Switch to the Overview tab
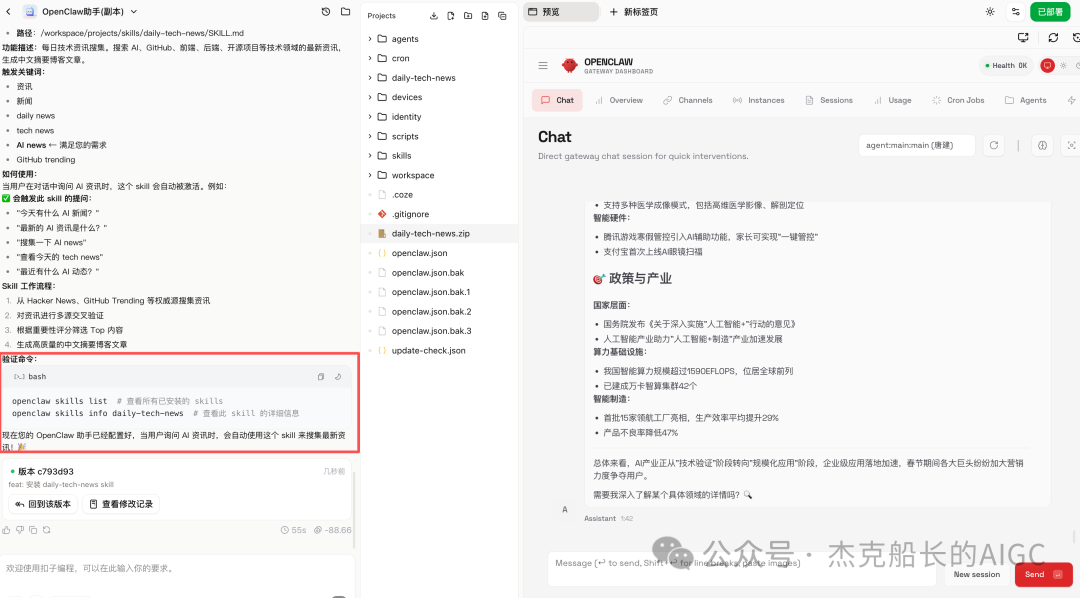This screenshot has height=598, width=1080. (x=619, y=100)
